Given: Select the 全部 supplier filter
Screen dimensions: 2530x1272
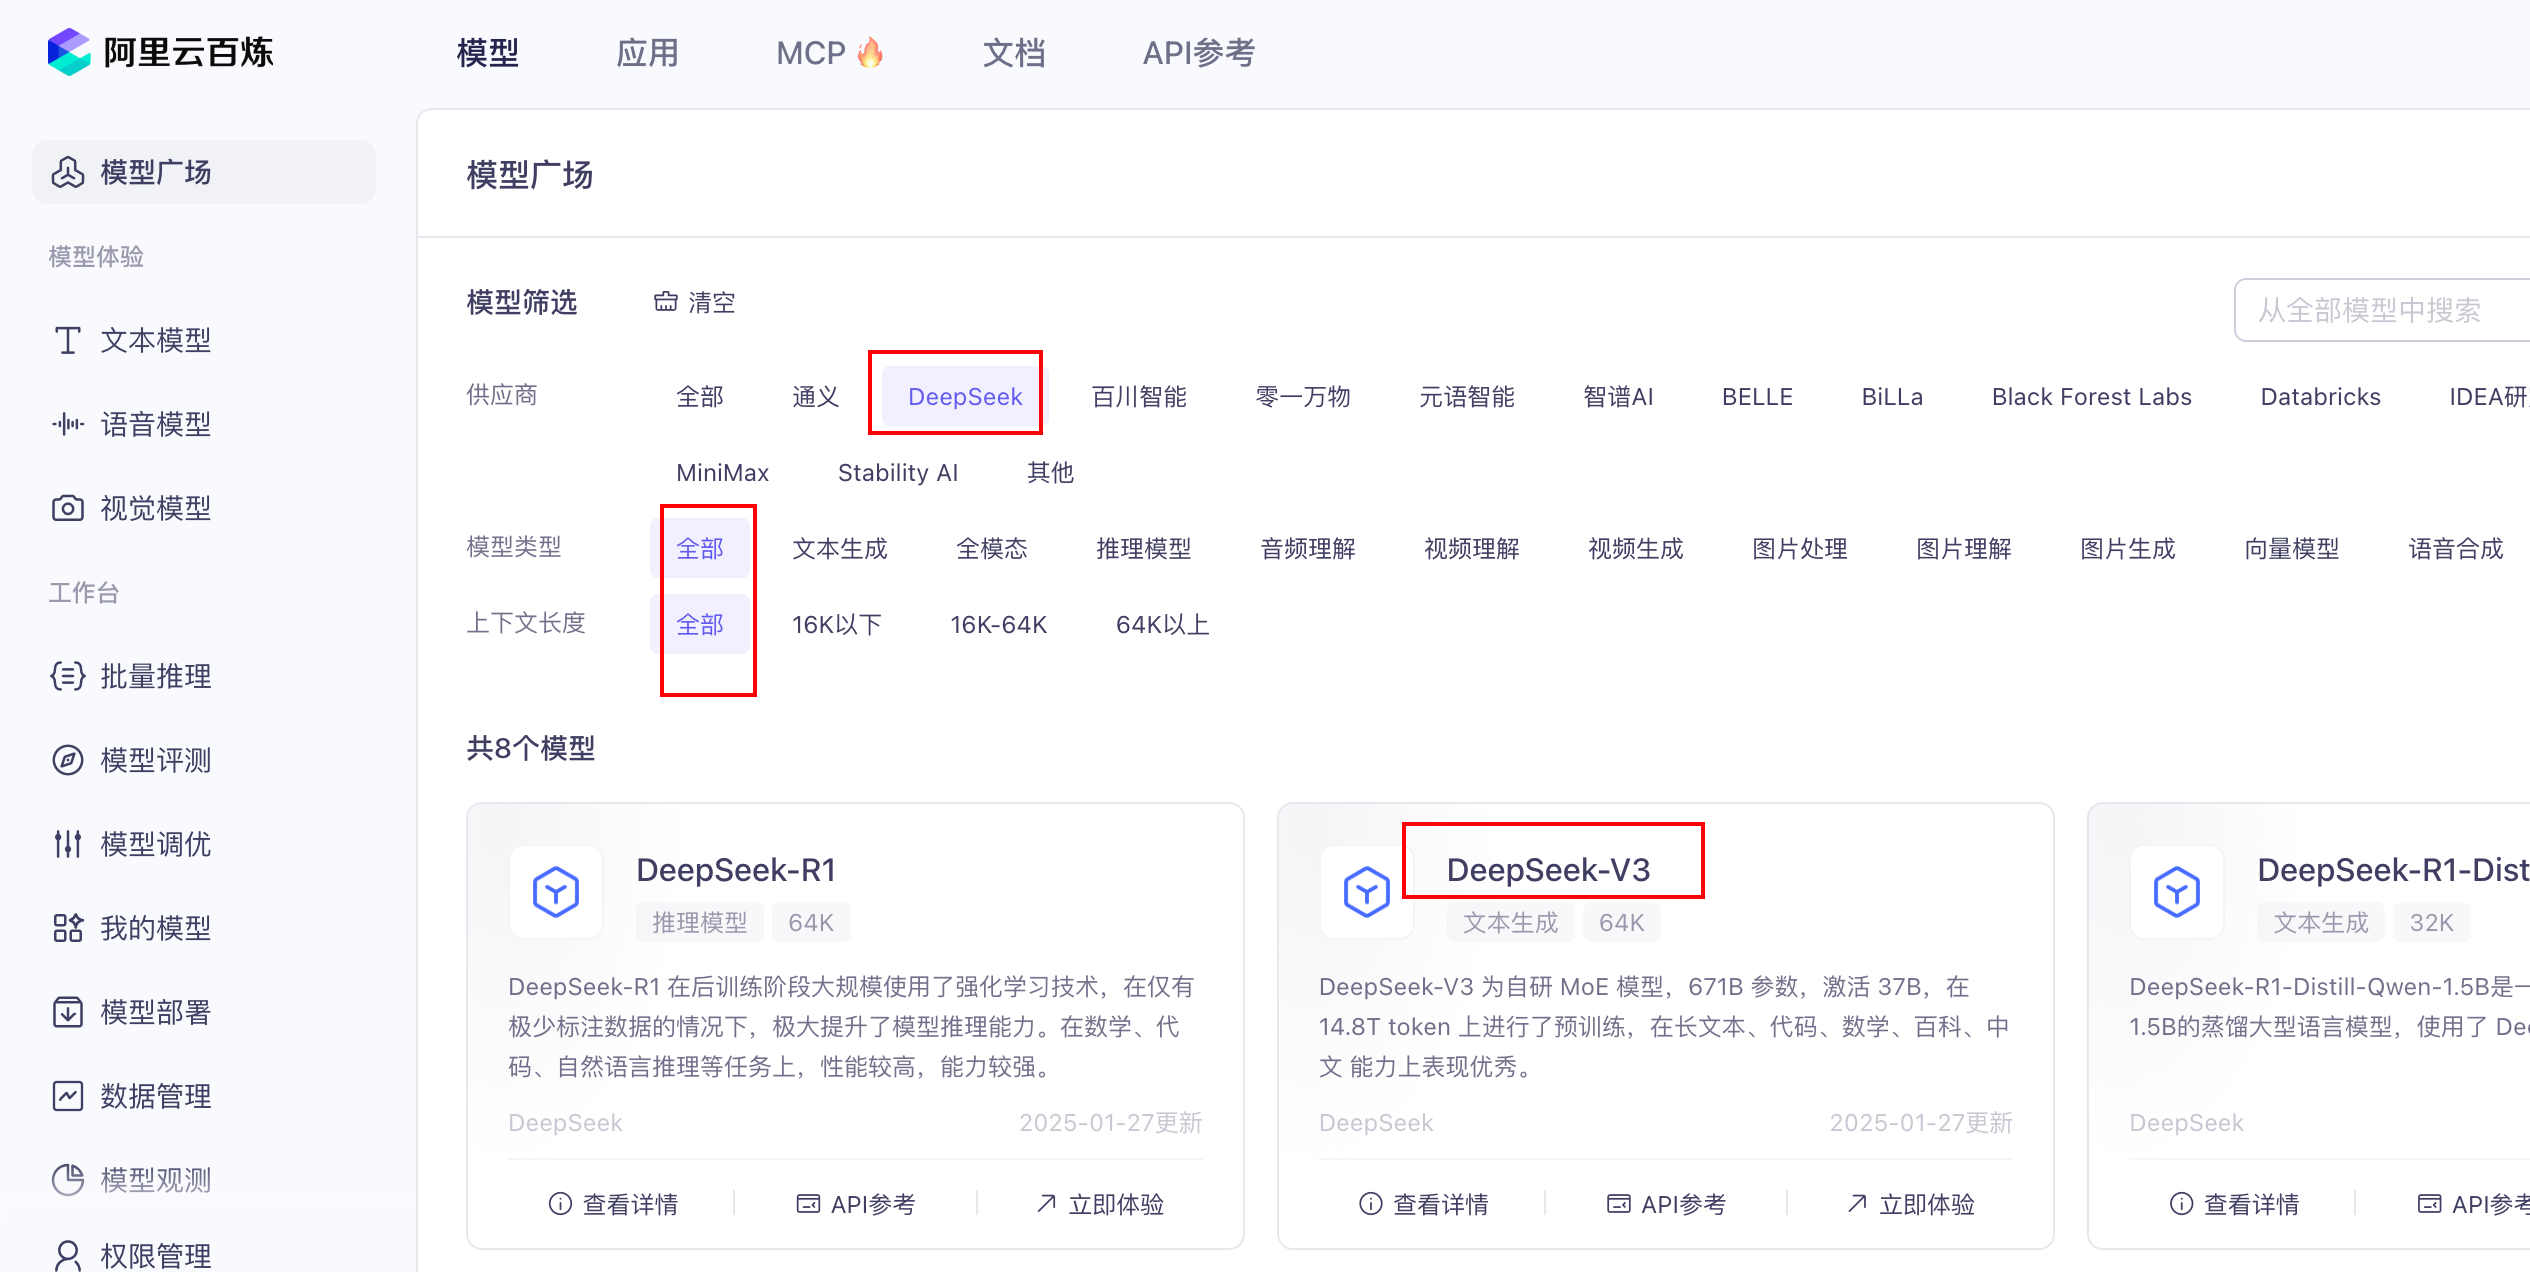Looking at the screenshot, I should (700, 397).
